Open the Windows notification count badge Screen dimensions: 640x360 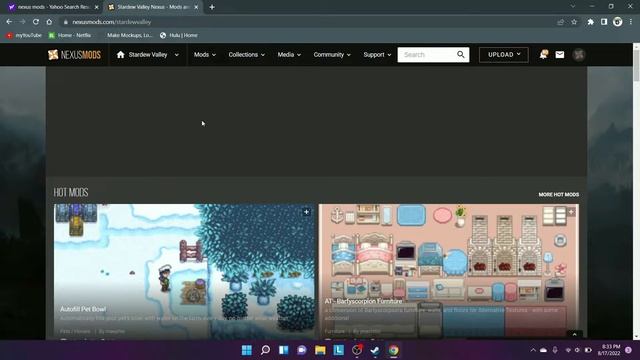629,350
